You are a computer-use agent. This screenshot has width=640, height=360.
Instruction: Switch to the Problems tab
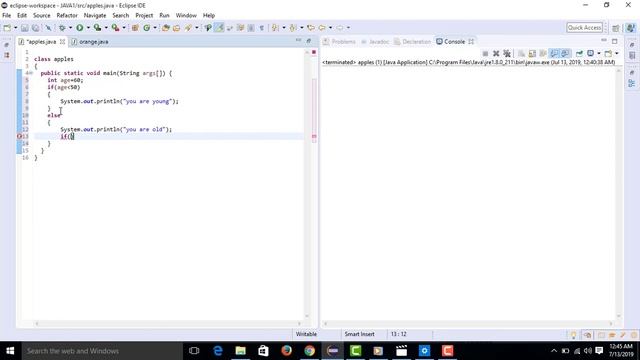pyautogui.click(x=340, y=42)
